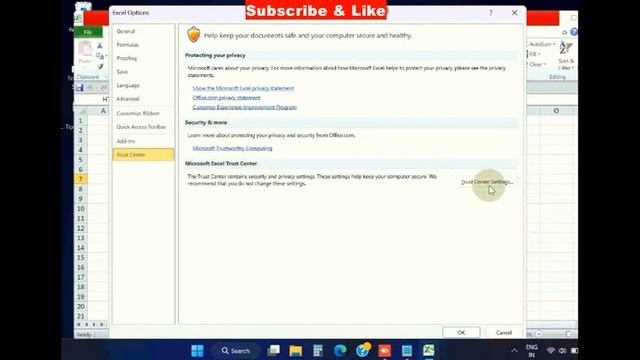Open the Get Help taskbar icon

(362, 351)
